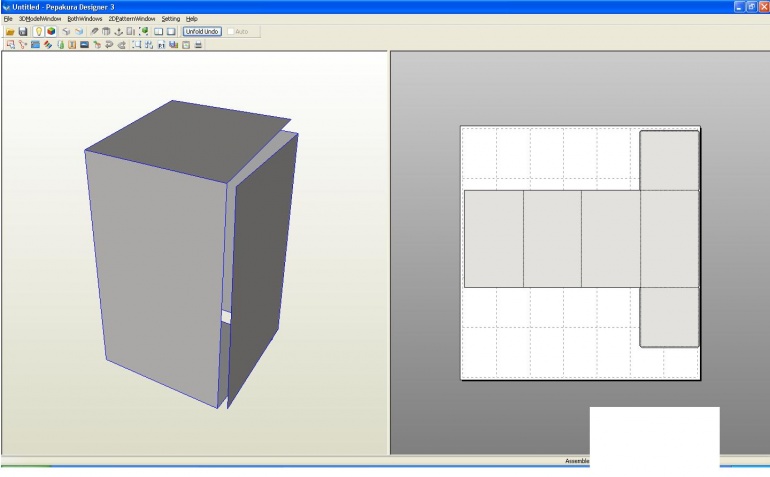
Task: Click the gray arrow icon beside the curved arrow
Action: [121, 45]
